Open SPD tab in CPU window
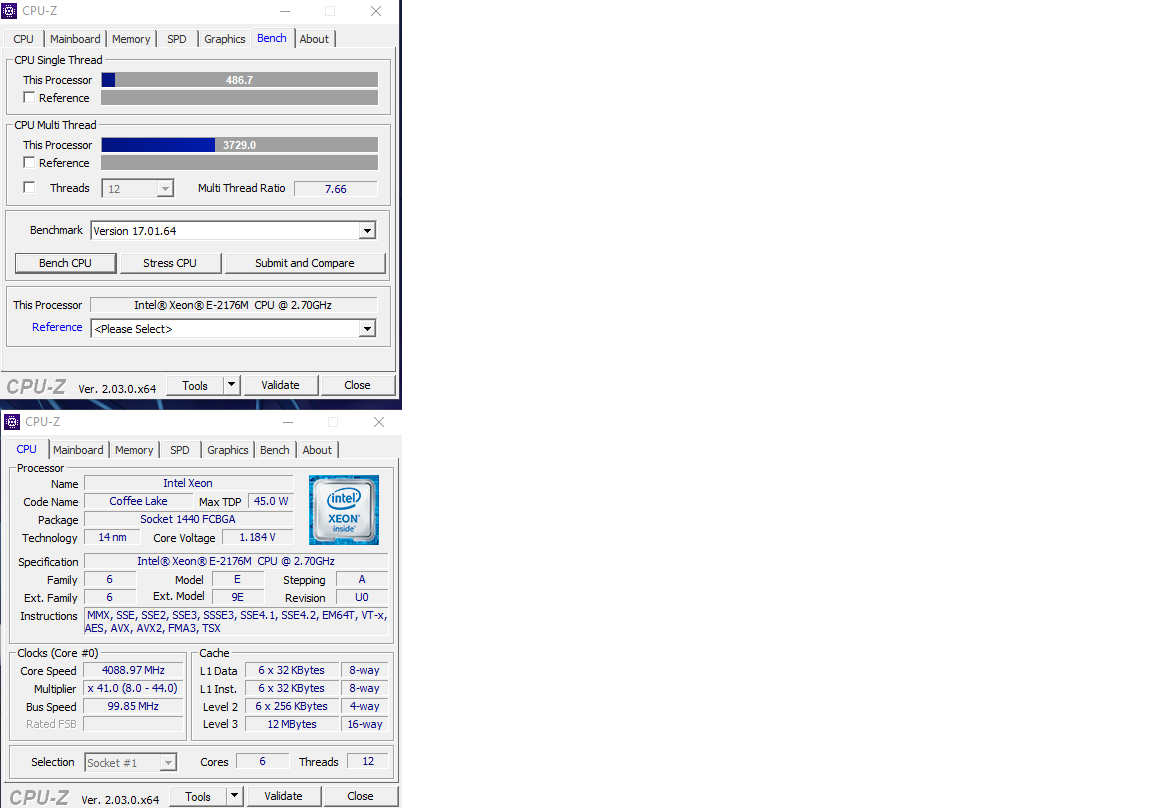The image size is (1152, 808). pyautogui.click(x=180, y=450)
